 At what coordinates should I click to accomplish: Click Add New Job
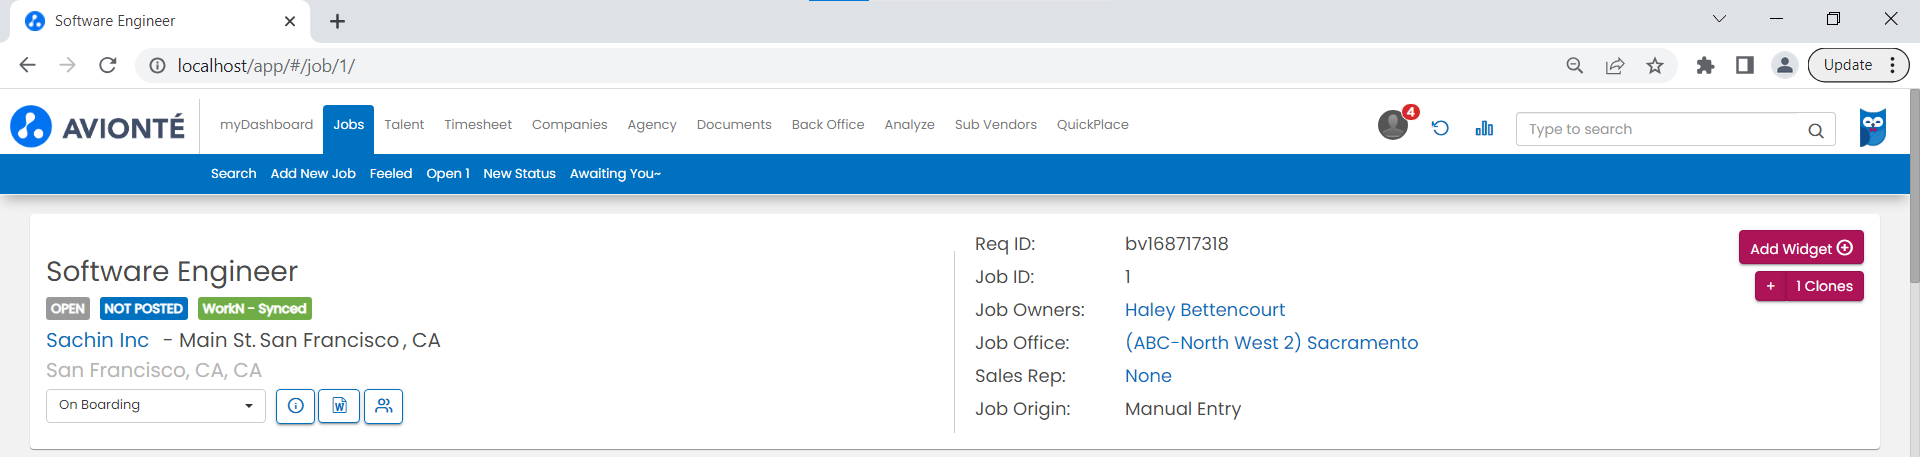313,174
